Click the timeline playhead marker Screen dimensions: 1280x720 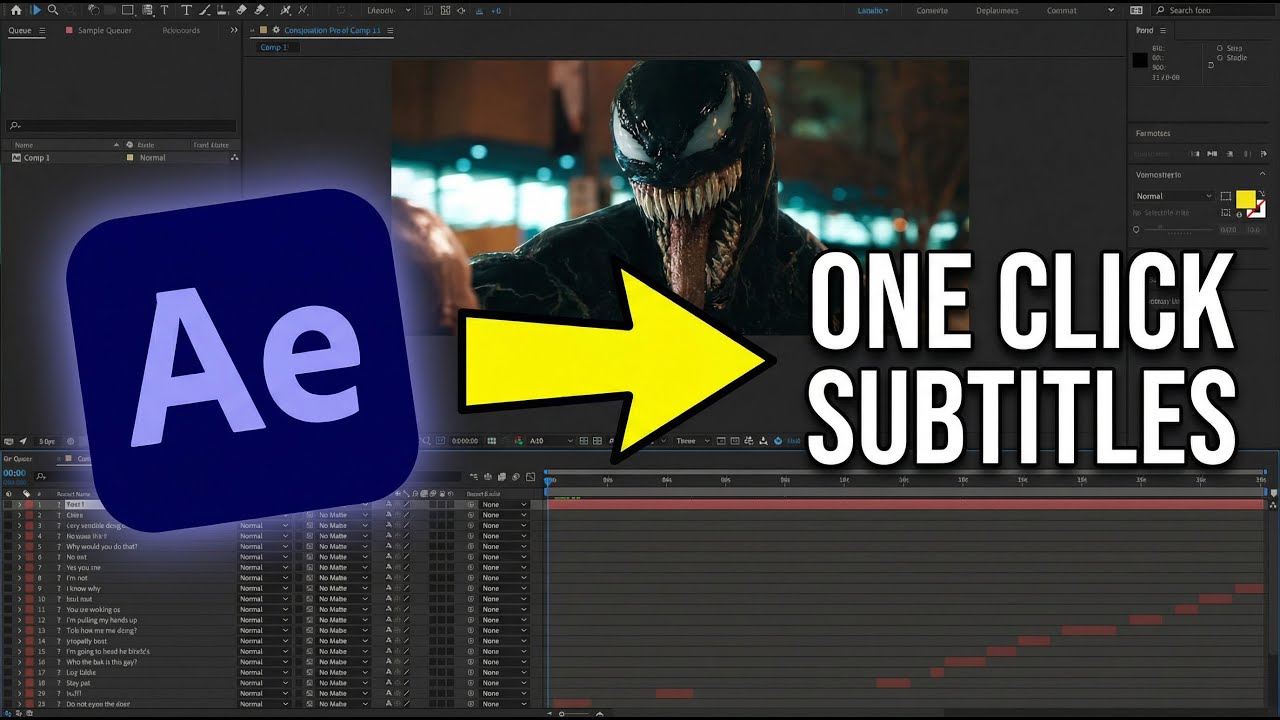click(x=549, y=482)
